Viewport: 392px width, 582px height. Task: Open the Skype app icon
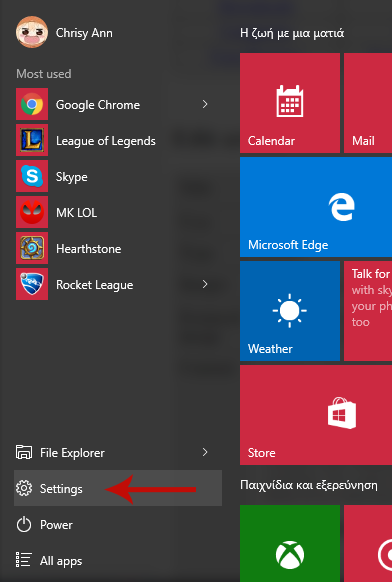(32, 176)
